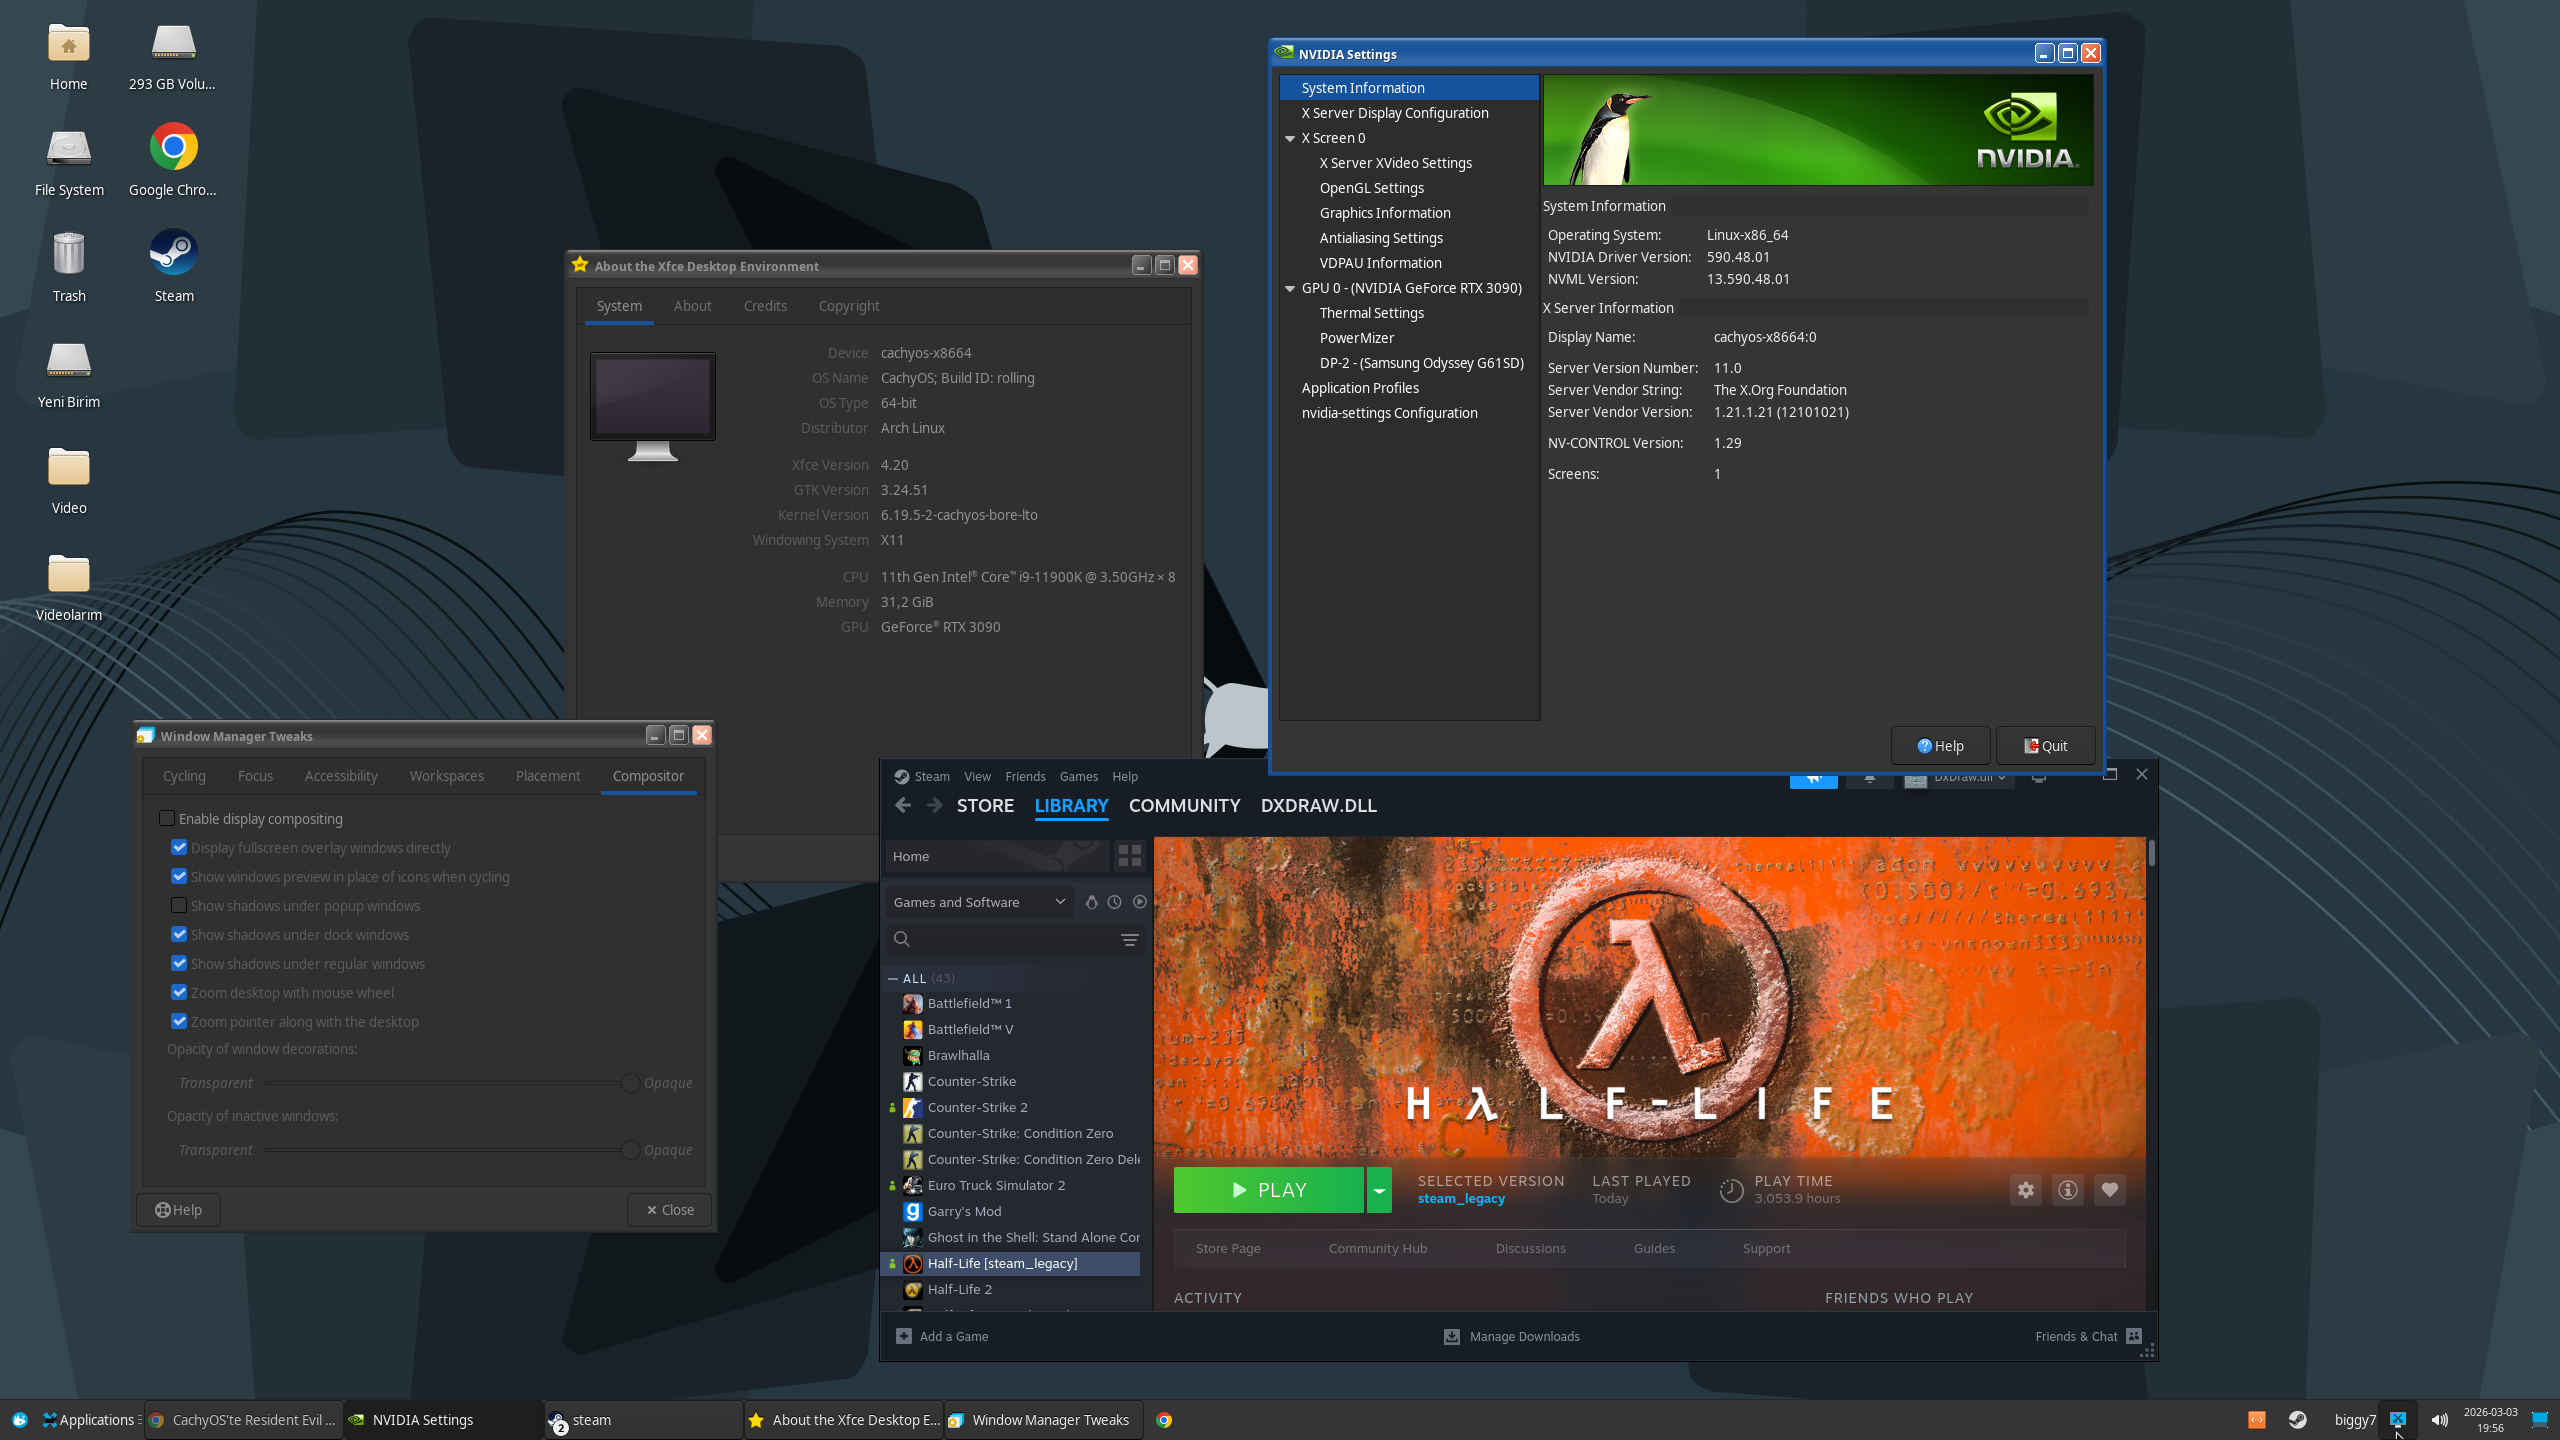Toggle Display fullscreen overlay windows directly

(179, 847)
